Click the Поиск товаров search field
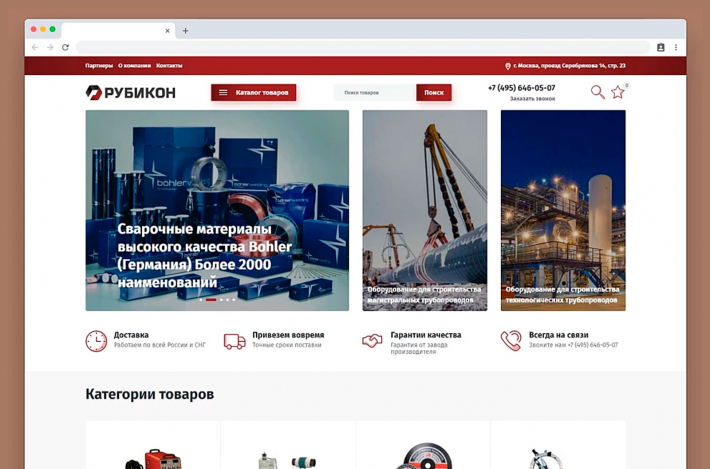The height and width of the screenshot is (469, 710). pos(374,93)
